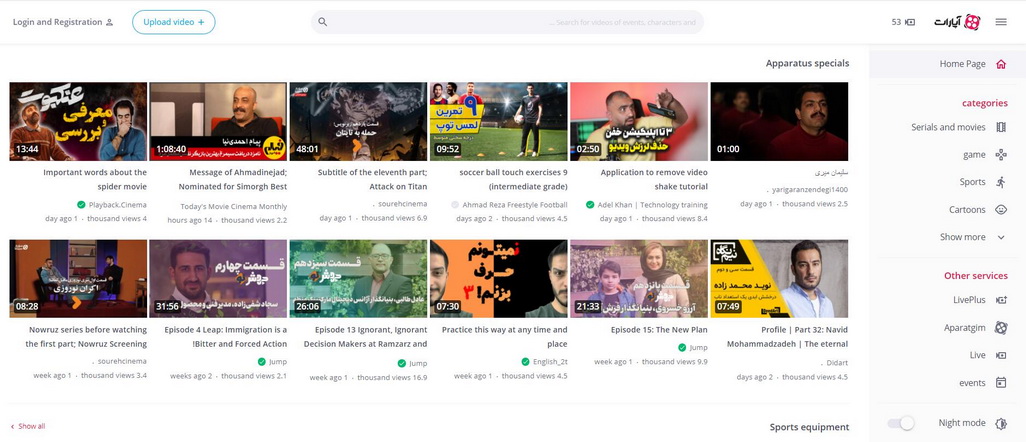The height and width of the screenshot is (442, 1026).
Task: Click Login and Registration link
Action: pyautogui.click(x=63, y=22)
